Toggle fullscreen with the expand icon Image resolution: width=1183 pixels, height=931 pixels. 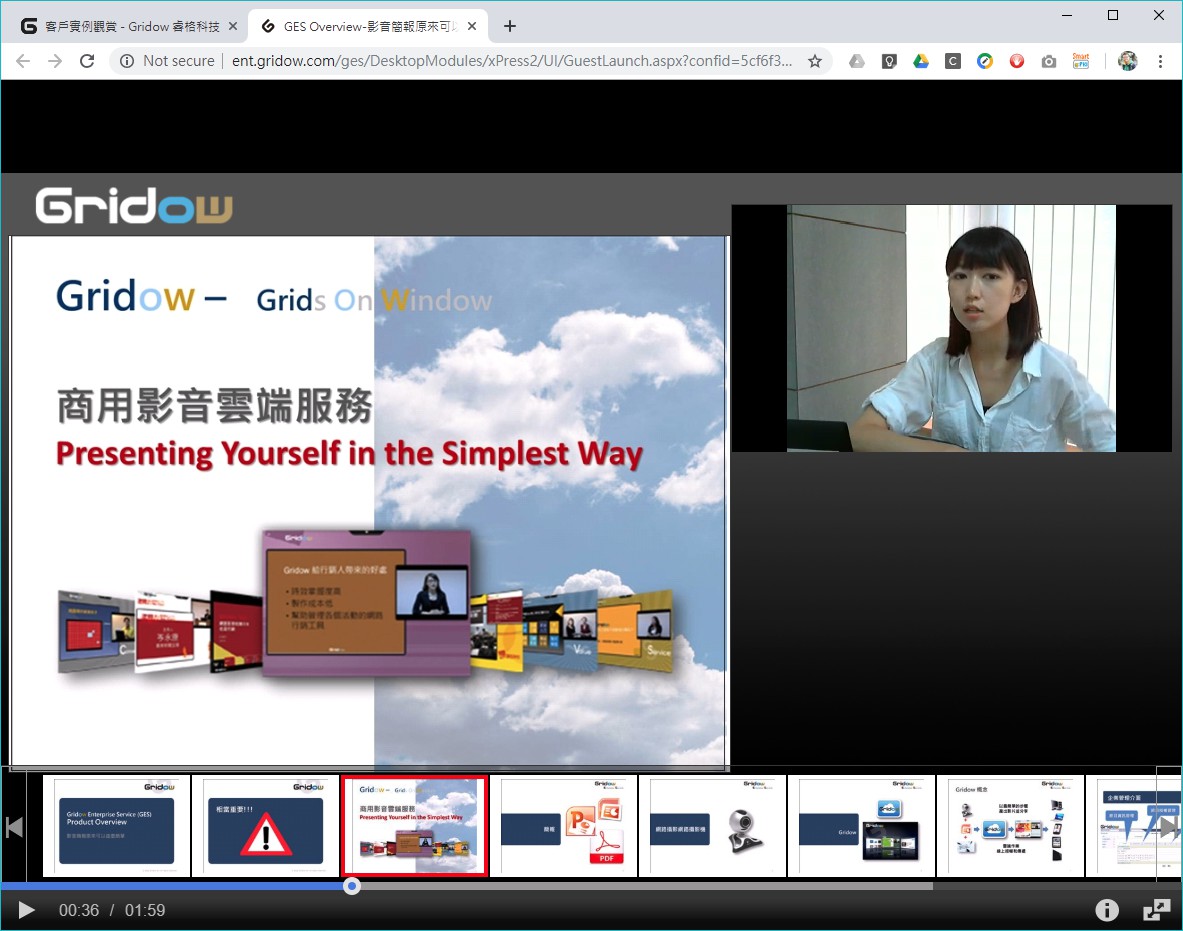tap(1156, 910)
